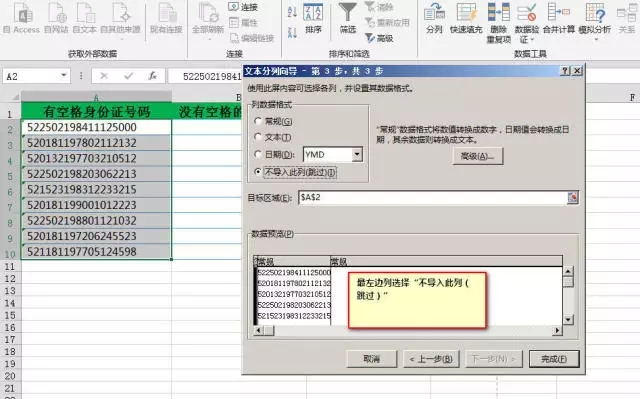Click the Select All corner triangle
The width and height of the screenshot is (640, 399).
pyautogui.click(x=16, y=97)
